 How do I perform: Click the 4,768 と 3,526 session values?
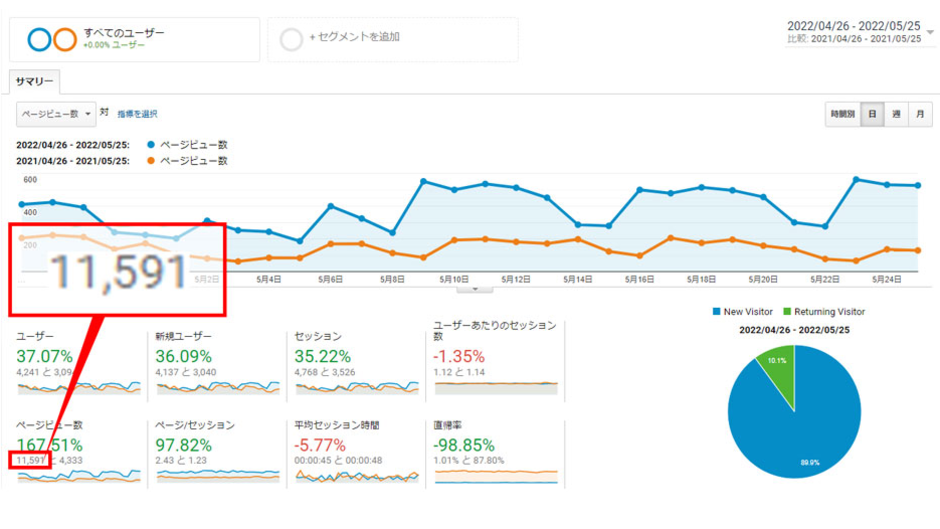pos(324,372)
